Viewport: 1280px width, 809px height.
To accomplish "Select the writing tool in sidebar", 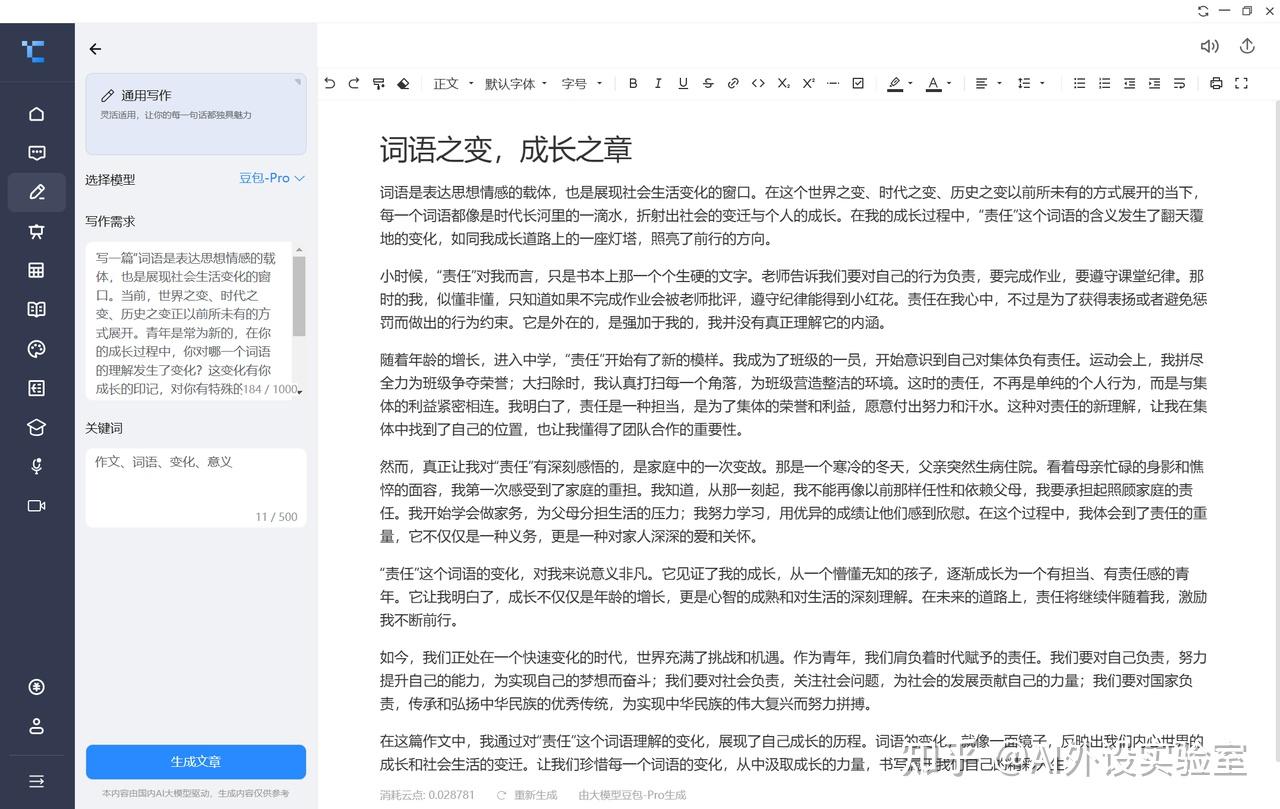I will click(37, 192).
